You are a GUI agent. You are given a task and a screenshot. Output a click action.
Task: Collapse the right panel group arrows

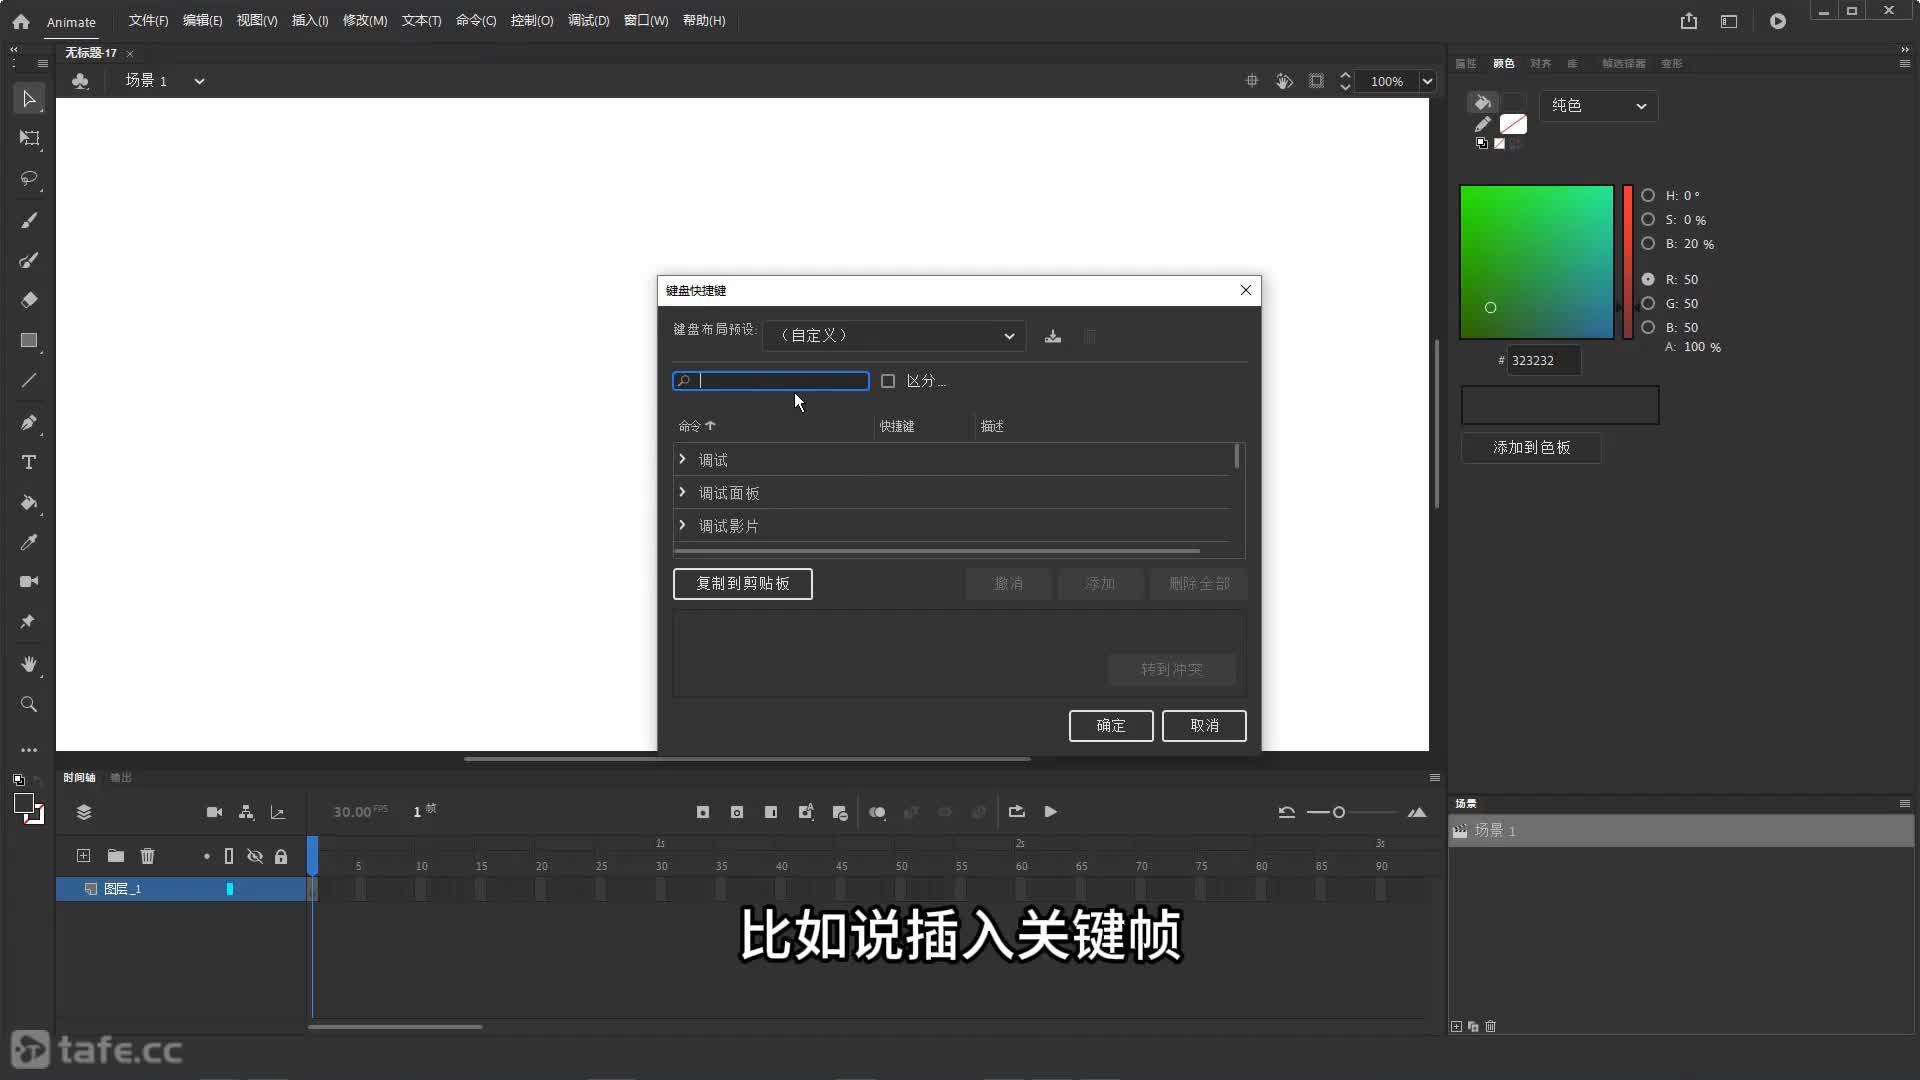(x=1904, y=49)
